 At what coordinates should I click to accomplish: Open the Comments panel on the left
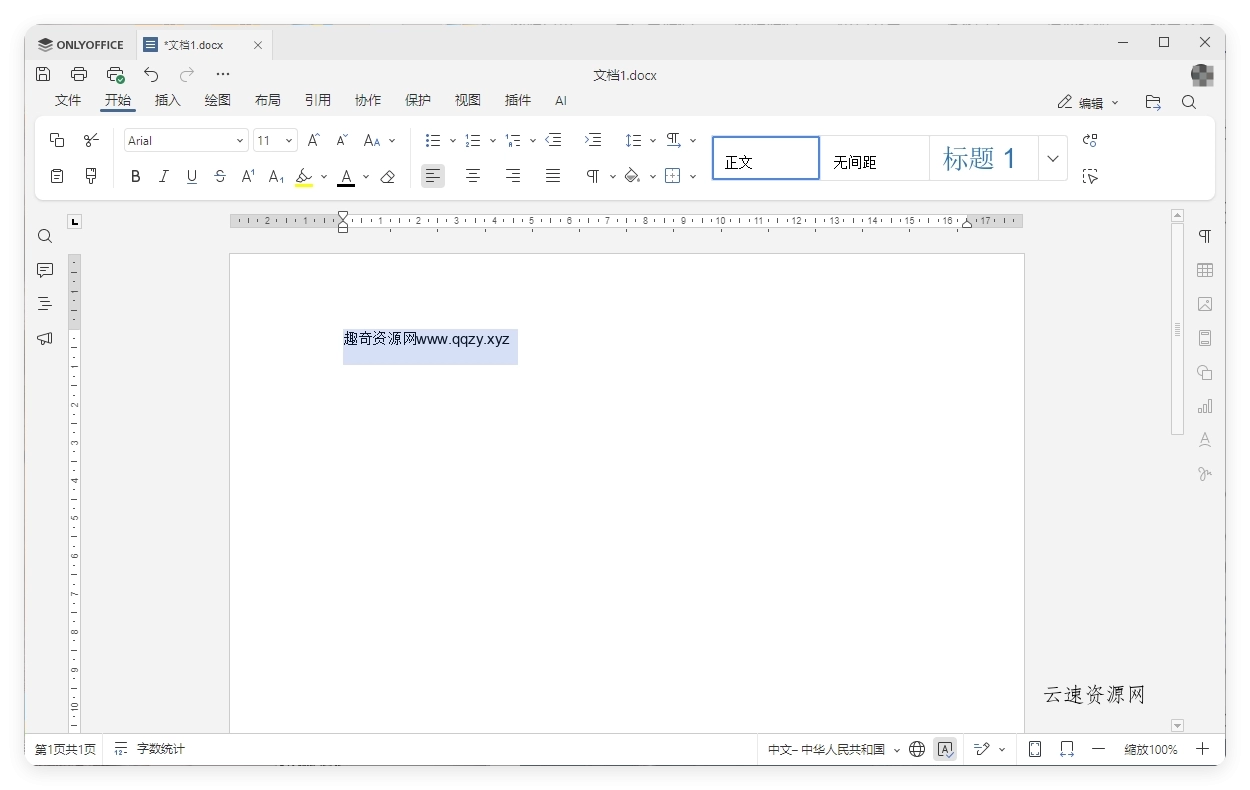(x=44, y=270)
